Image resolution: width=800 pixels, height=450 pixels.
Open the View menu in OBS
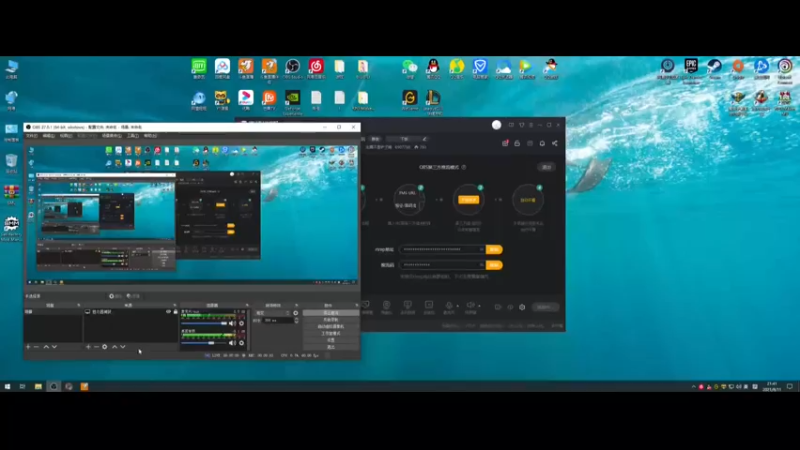[x=66, y=136]
